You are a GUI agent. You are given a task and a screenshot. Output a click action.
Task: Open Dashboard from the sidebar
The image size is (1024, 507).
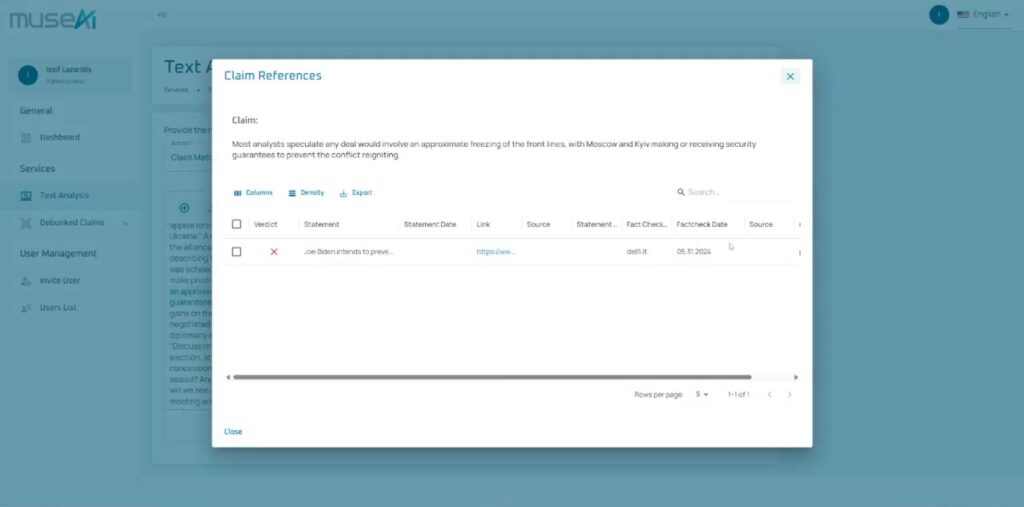coord(60,137)
